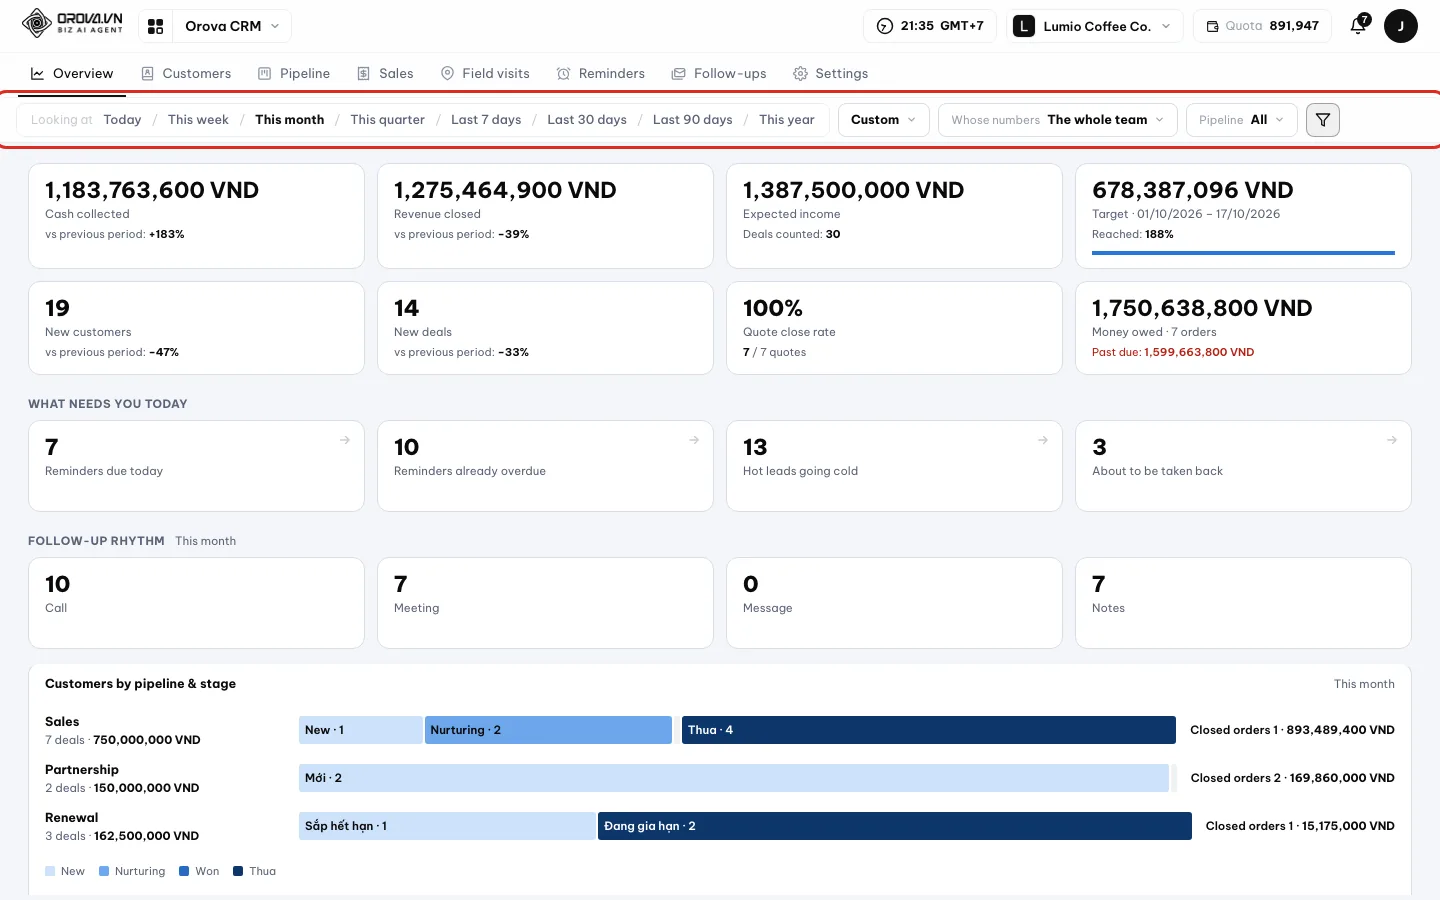Select the This quarter period filter

click(387, 120)
